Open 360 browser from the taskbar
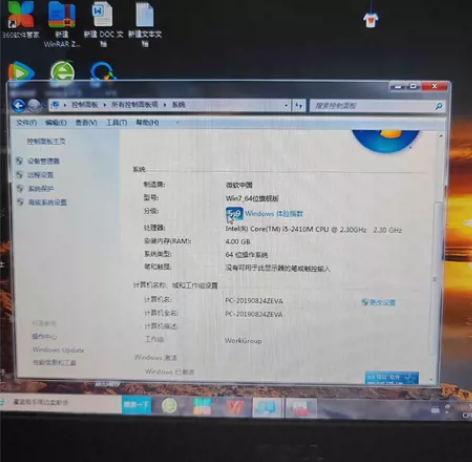Image resolution: width=472 pixels, height=462 pixels. tap(169, 406)
